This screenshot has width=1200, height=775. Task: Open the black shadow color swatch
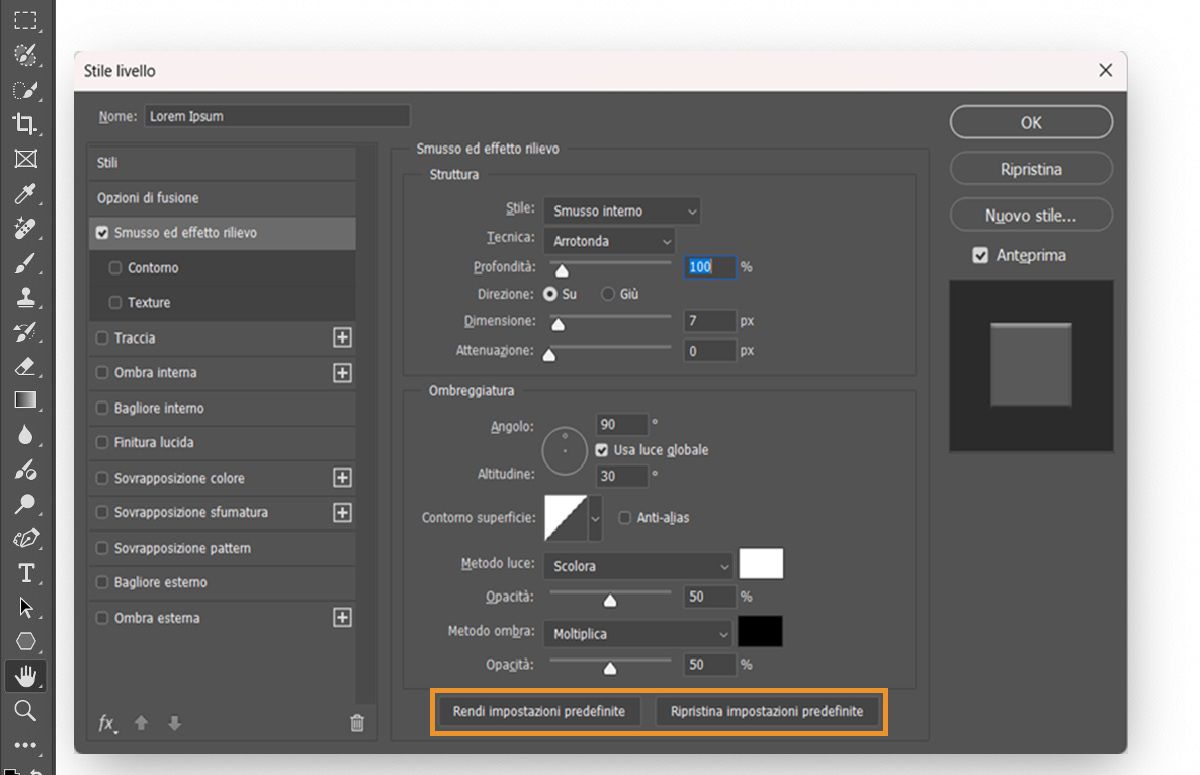point(761,631)
